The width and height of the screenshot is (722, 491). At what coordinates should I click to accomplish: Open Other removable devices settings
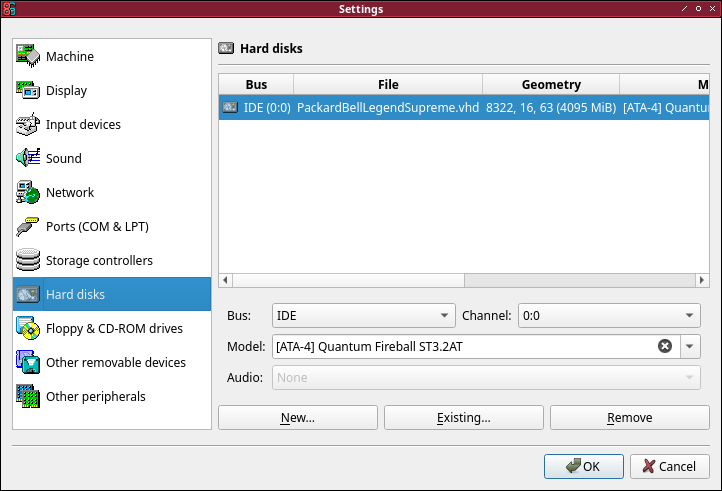point(112,362)
